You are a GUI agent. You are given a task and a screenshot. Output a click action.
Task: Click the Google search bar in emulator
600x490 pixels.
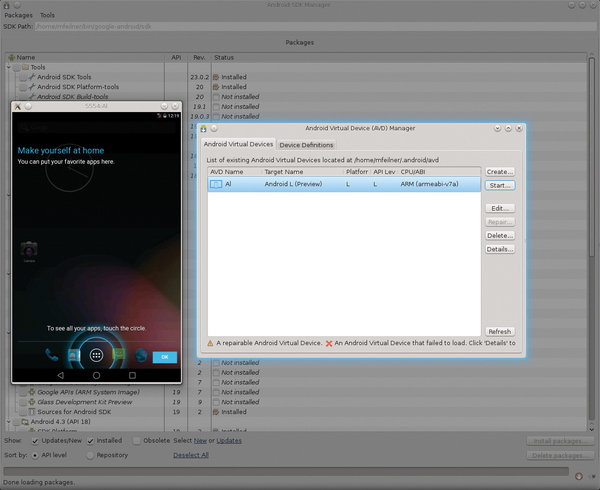coord(96,127)
